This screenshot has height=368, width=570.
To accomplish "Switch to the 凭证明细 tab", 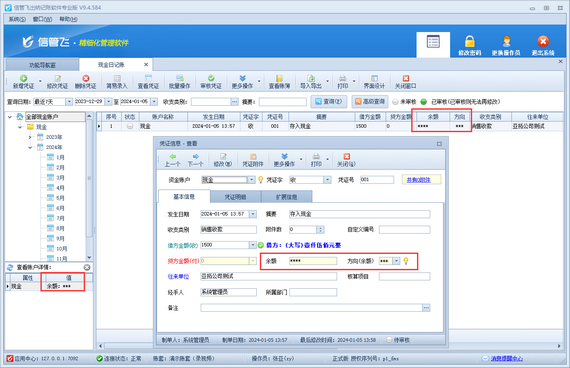I will [x=236, y=197].
